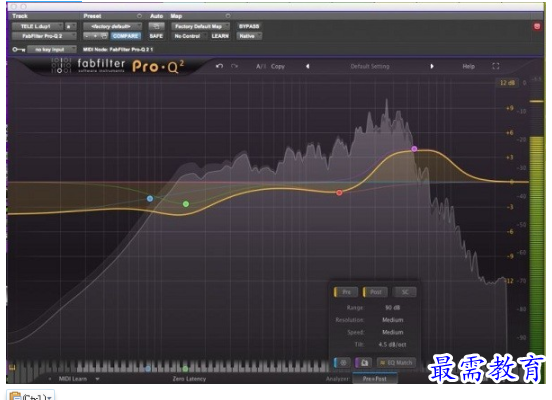Change the analyzer Range 90 dB value
The width and height of the screenshot is (552, 400).
click(x=393, y=308)
